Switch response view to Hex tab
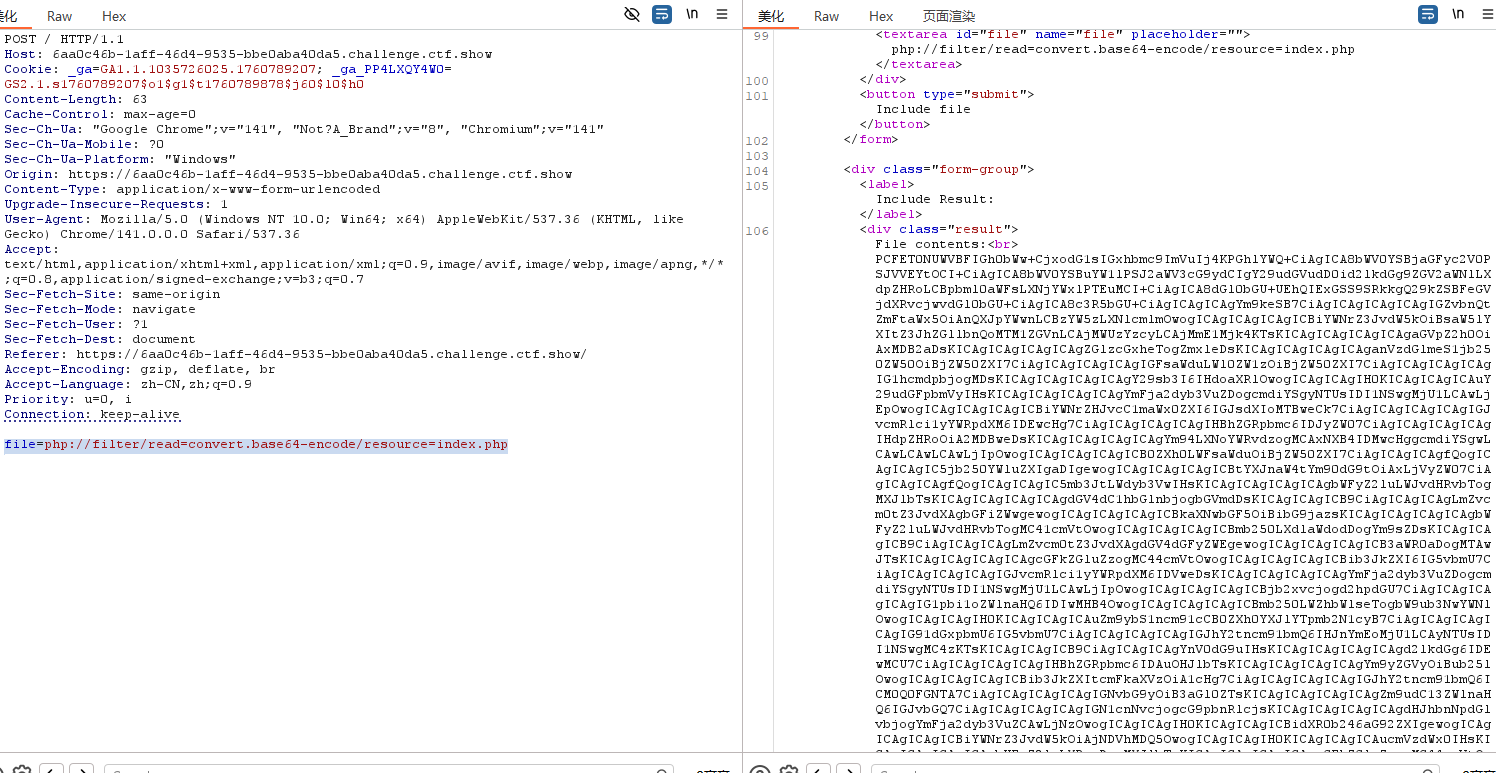 click(x=881, y=16)
